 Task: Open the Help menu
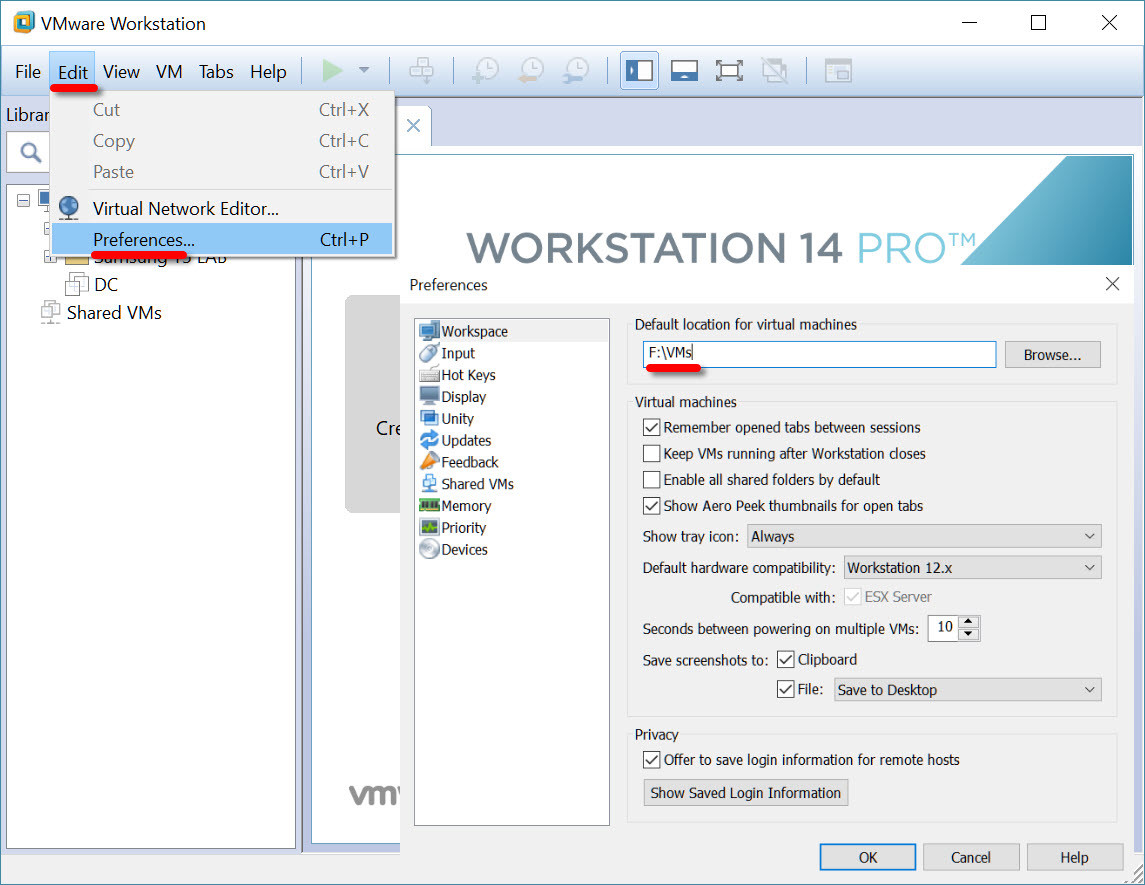[x=268, y=72]
